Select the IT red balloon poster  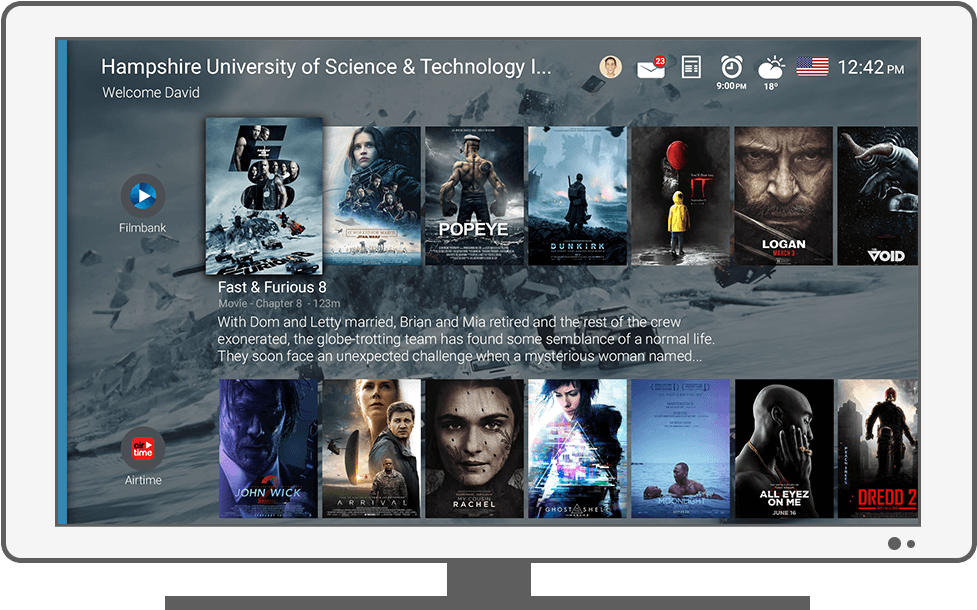tap(680, 196)
